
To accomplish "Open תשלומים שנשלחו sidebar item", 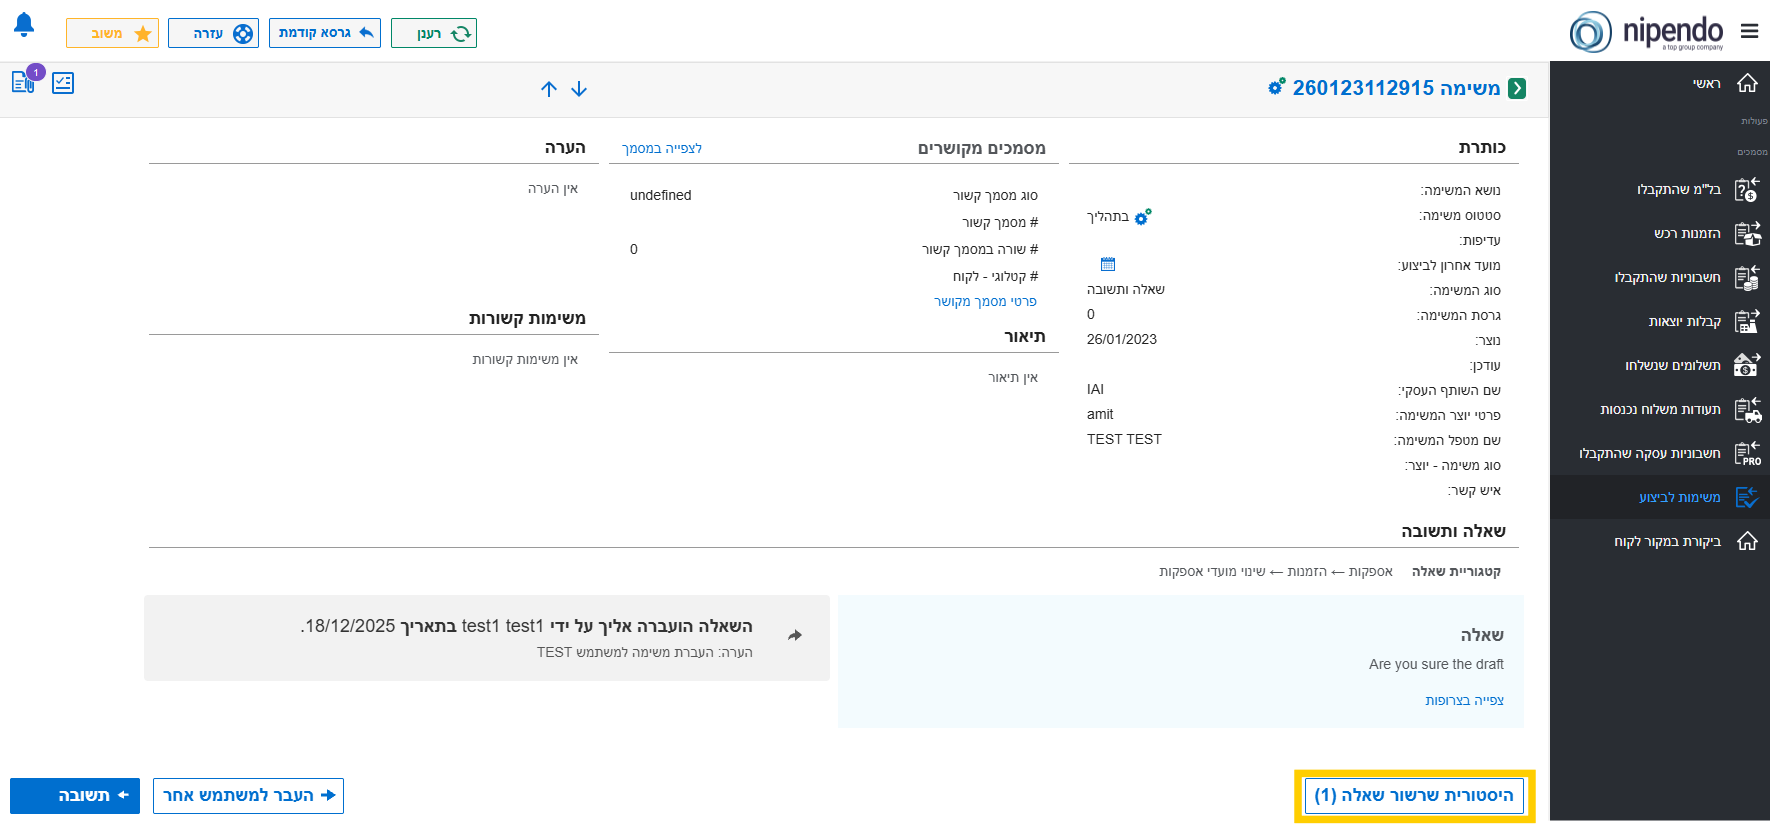I will (x=1660, y=365).
